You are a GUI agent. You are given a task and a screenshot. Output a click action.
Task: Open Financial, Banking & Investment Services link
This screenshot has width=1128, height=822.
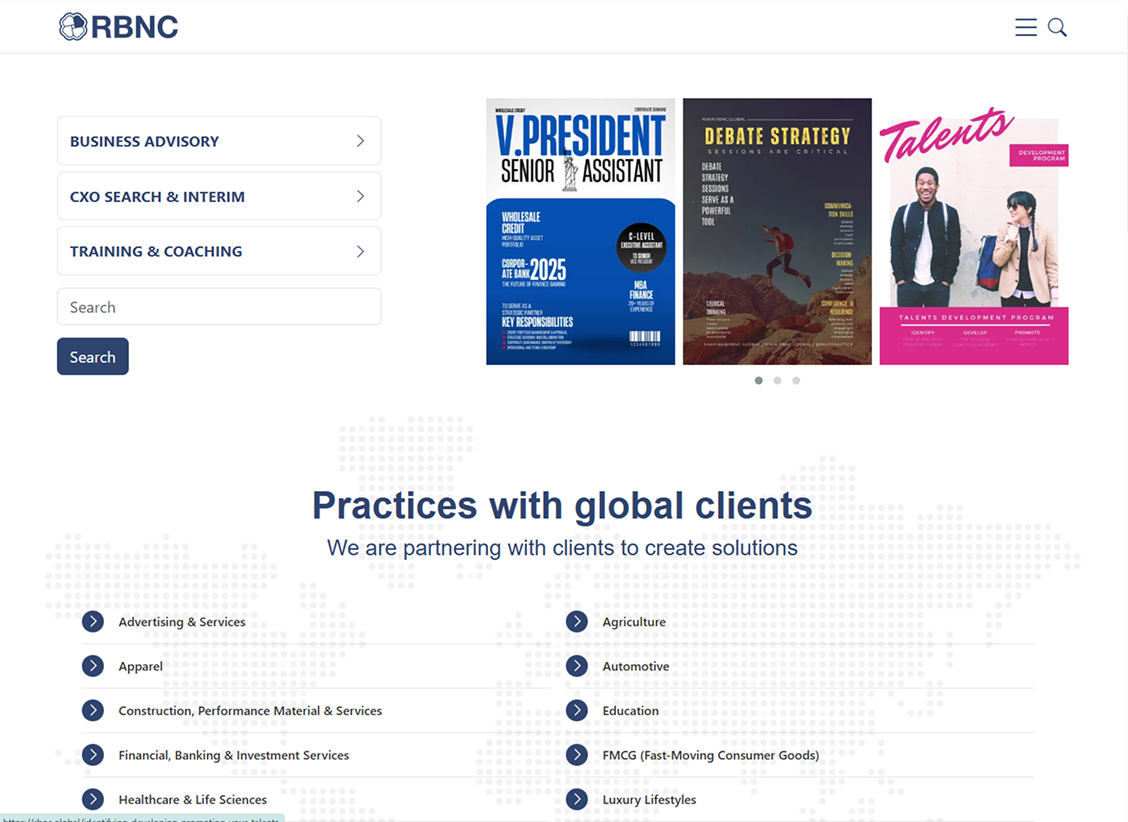[x=233, y=755]
